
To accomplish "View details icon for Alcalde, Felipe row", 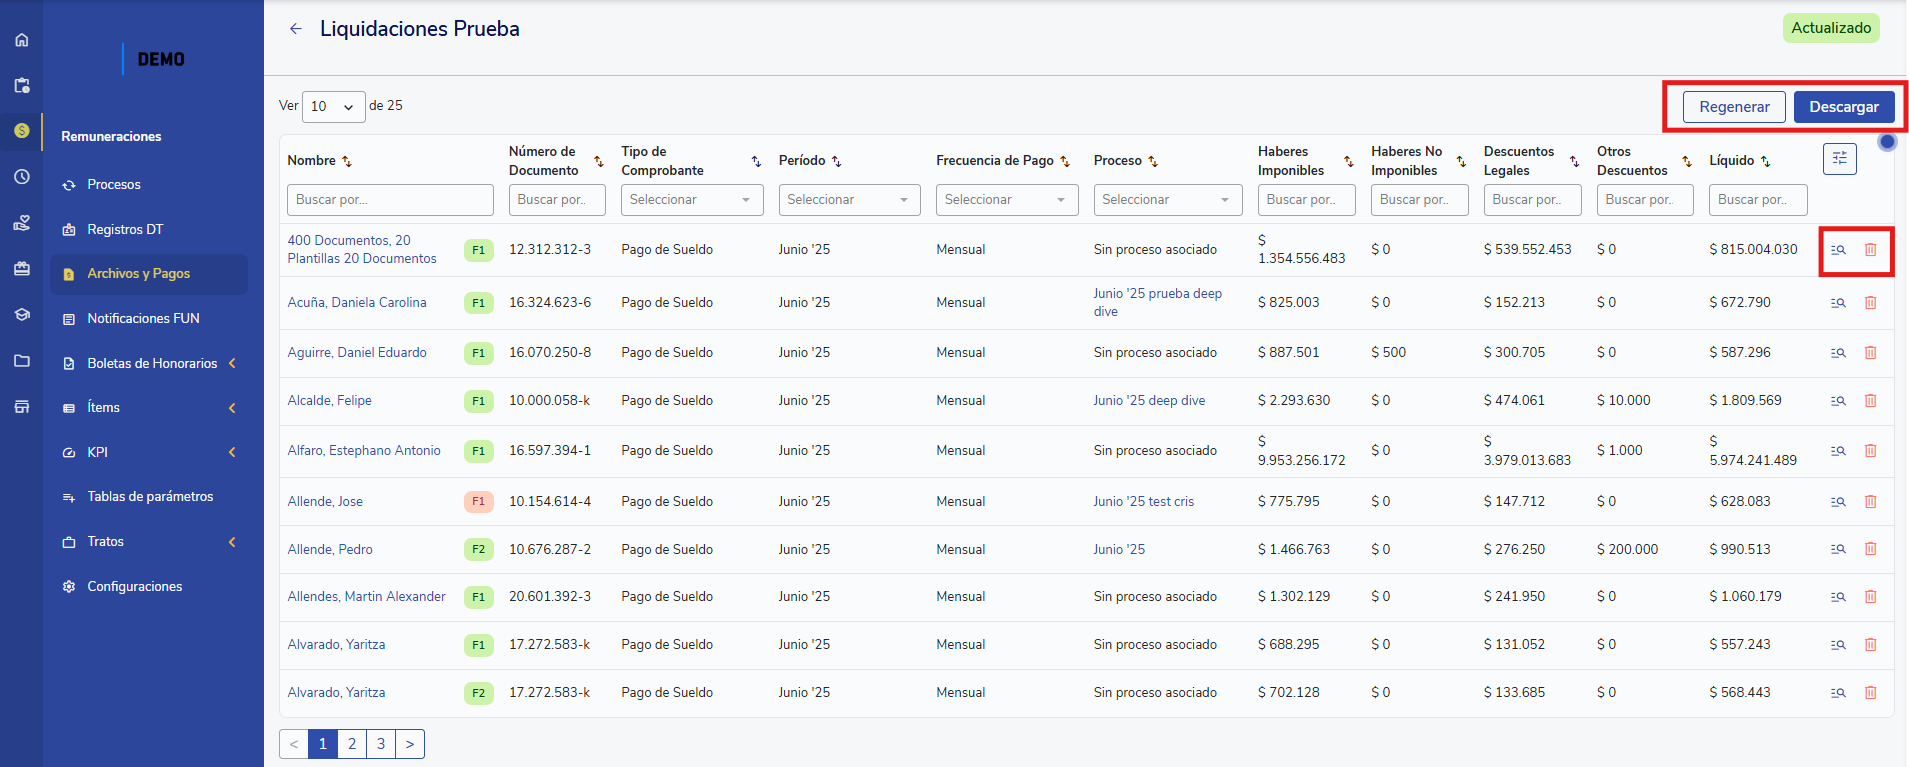I will 1838,401.
